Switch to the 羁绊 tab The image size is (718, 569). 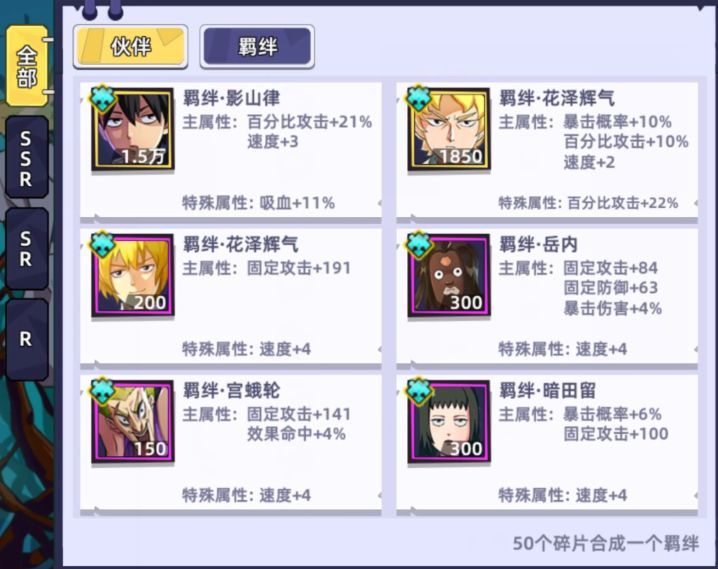[257, 47]
